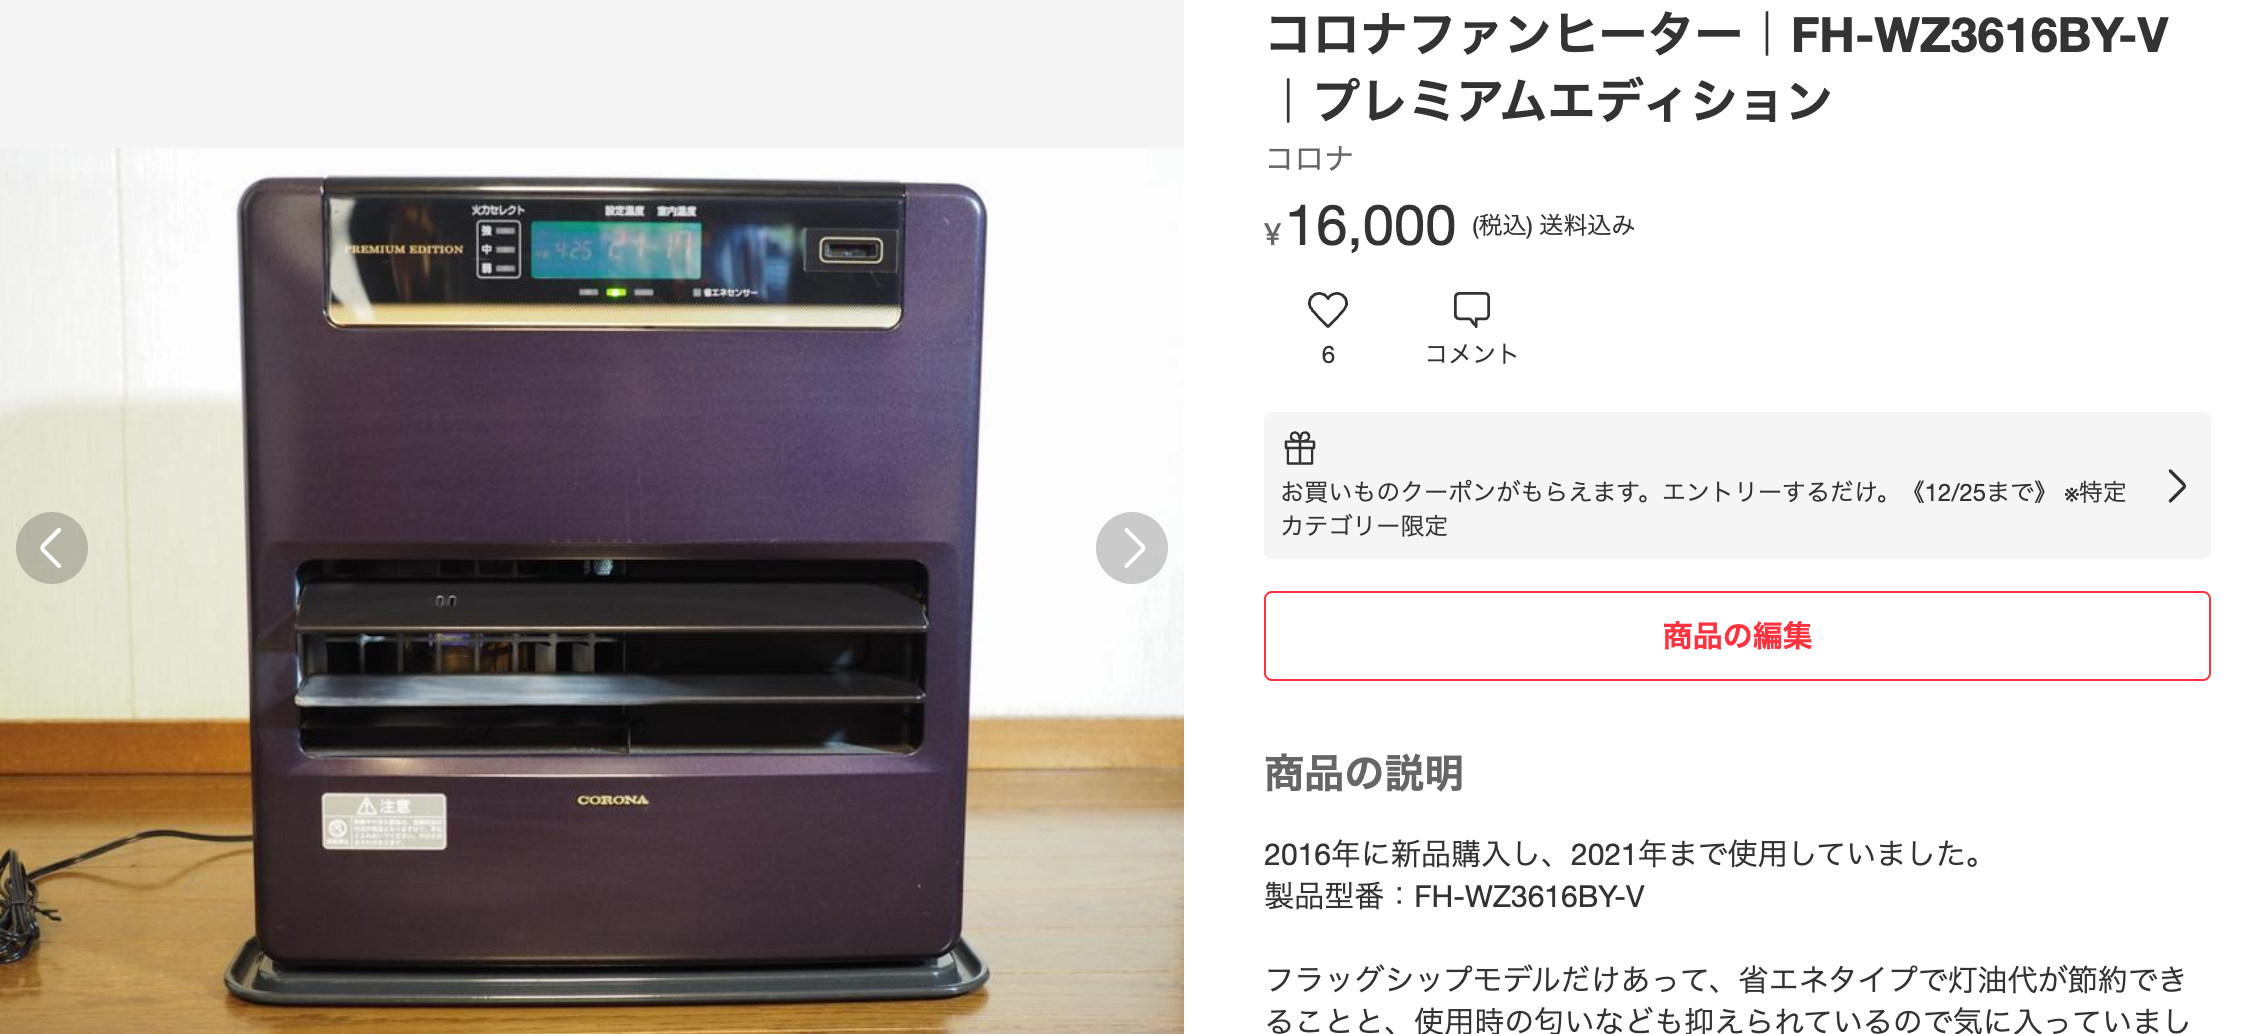Click the gift icon in the coupon banner
The width and height of the screenshot is (2258, 1034).
1300,448
